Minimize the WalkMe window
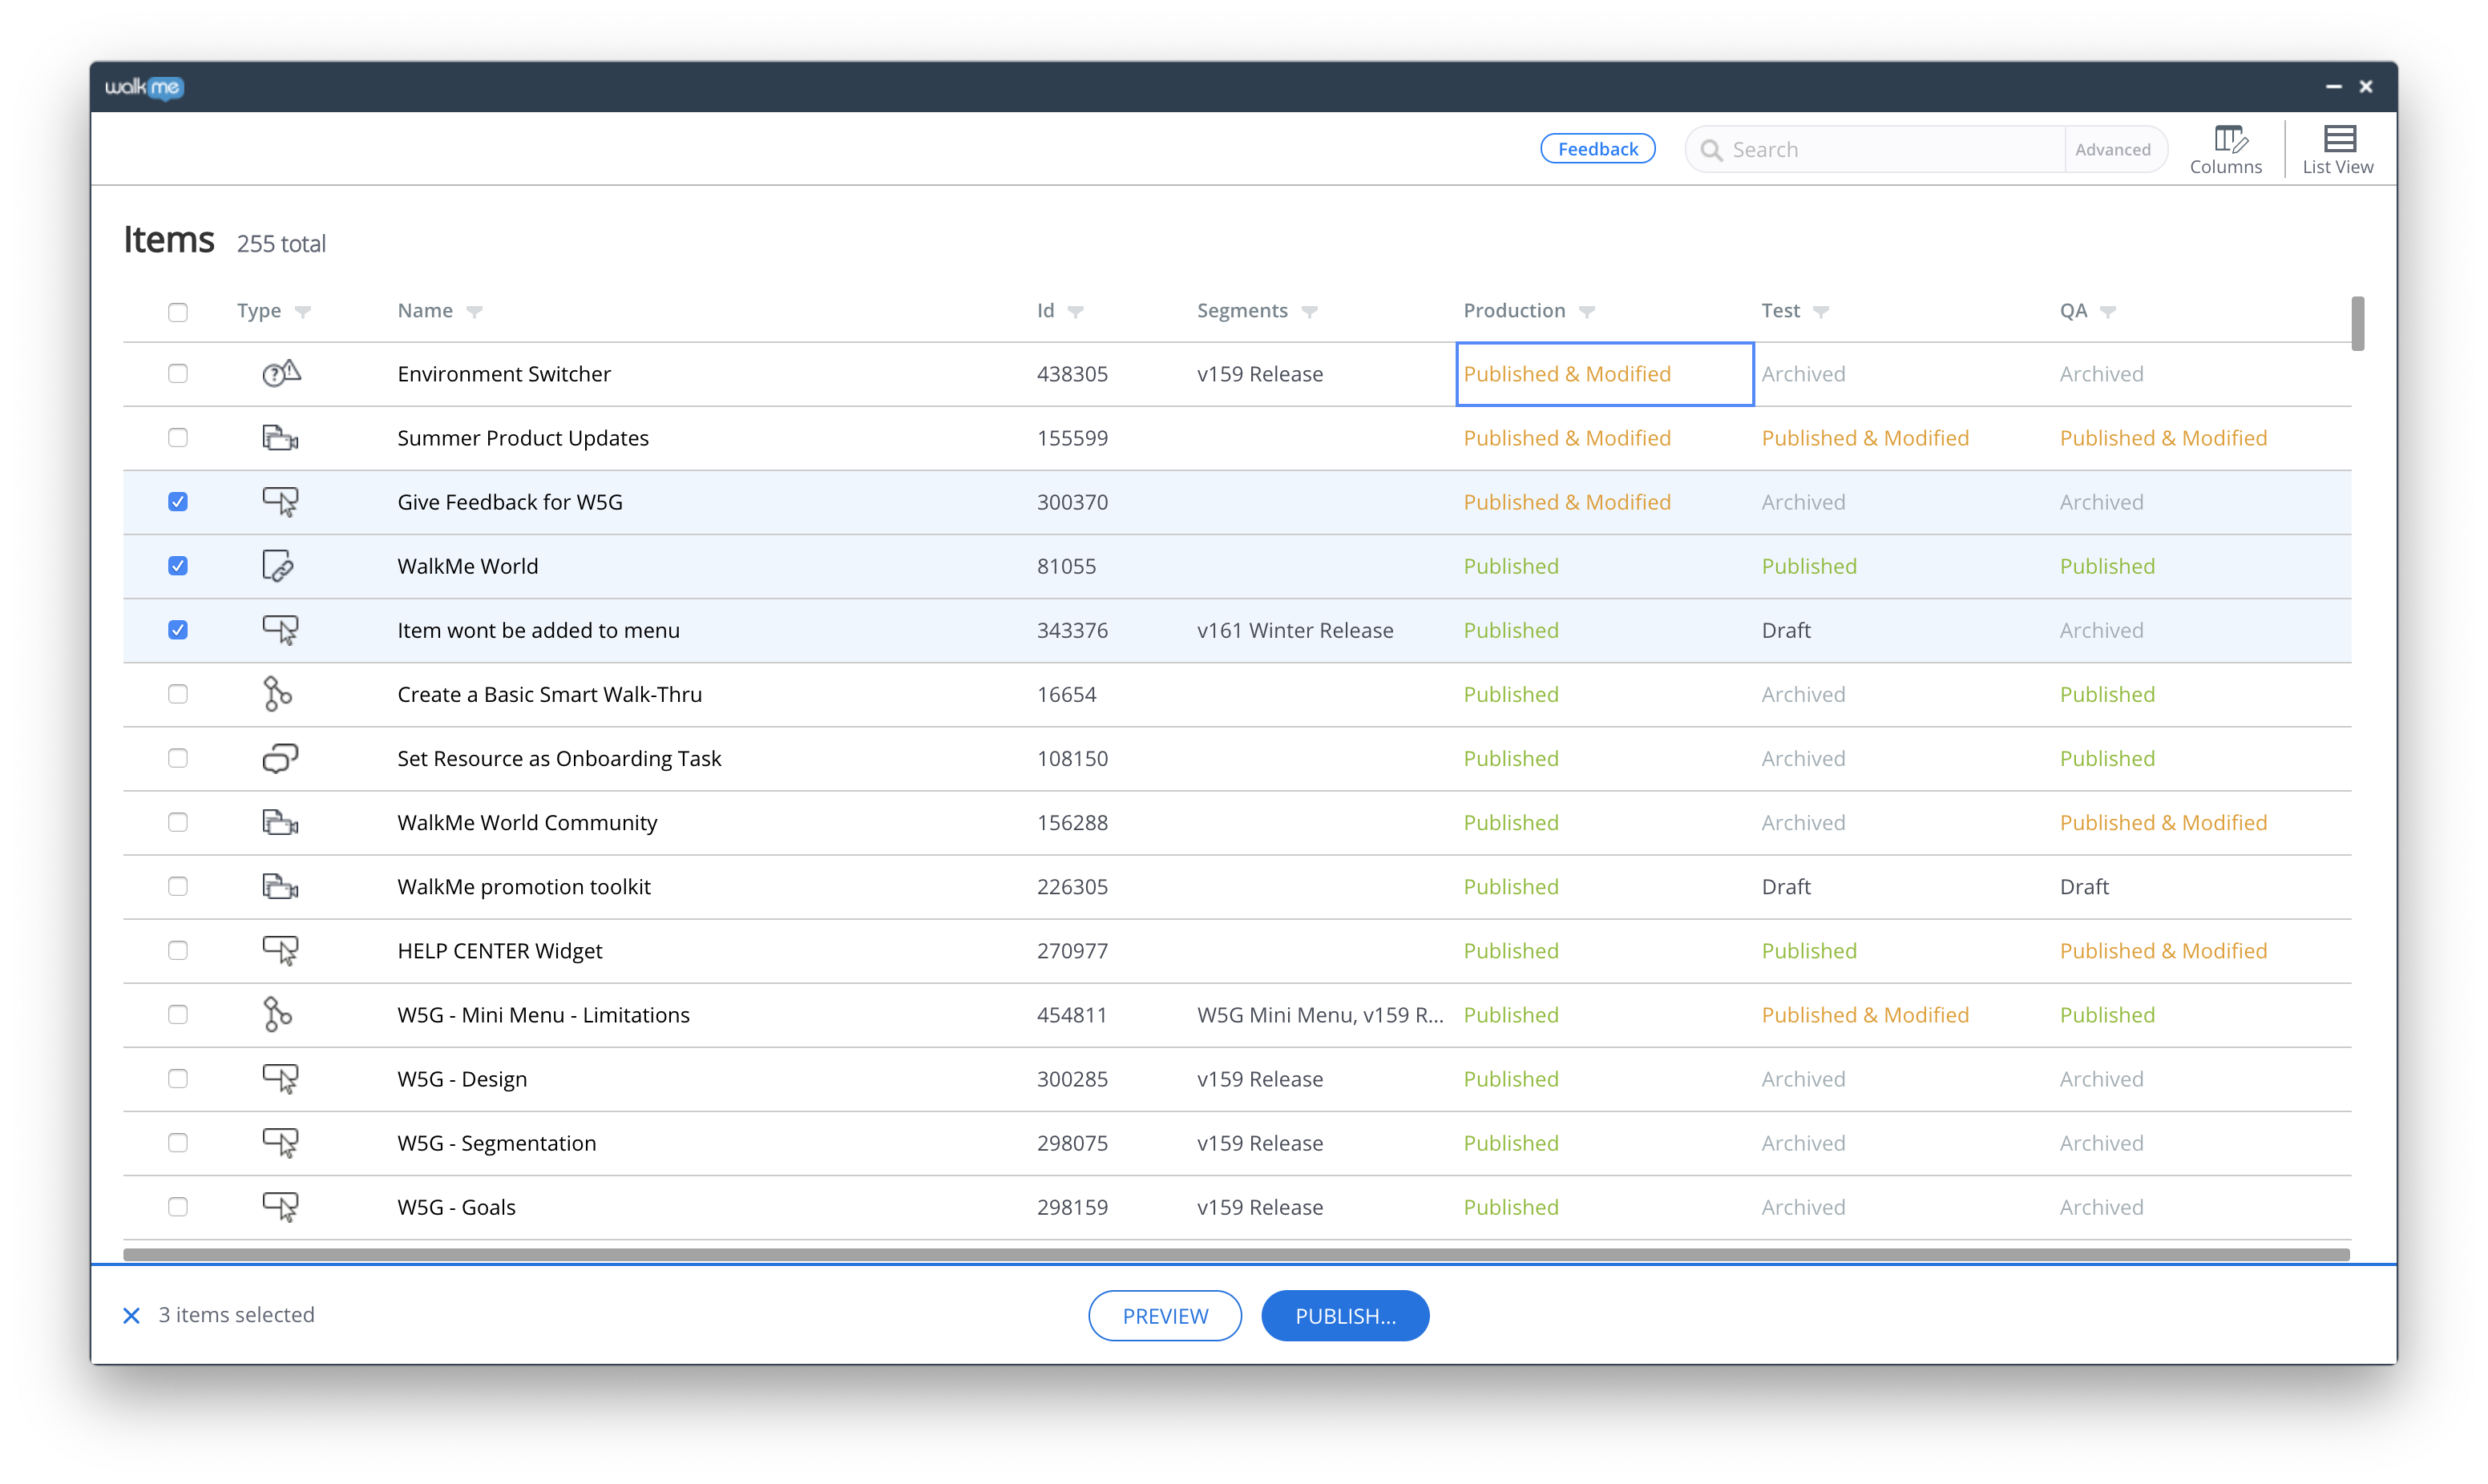This screenshot has width=2488, height=1484. pos(2333,87)
